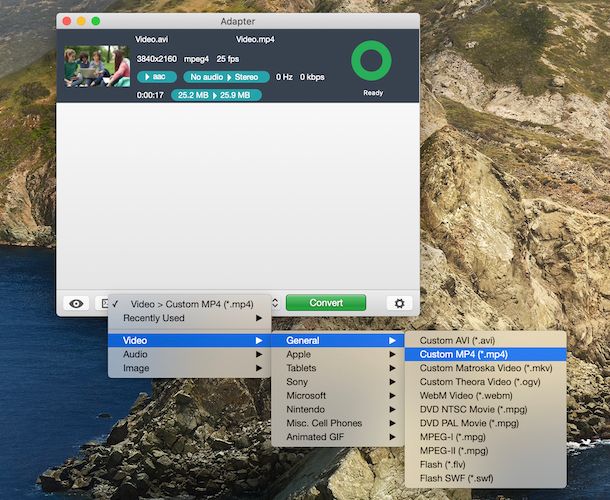Click the arrow beside Animated GIF

[x=392, y=437]
